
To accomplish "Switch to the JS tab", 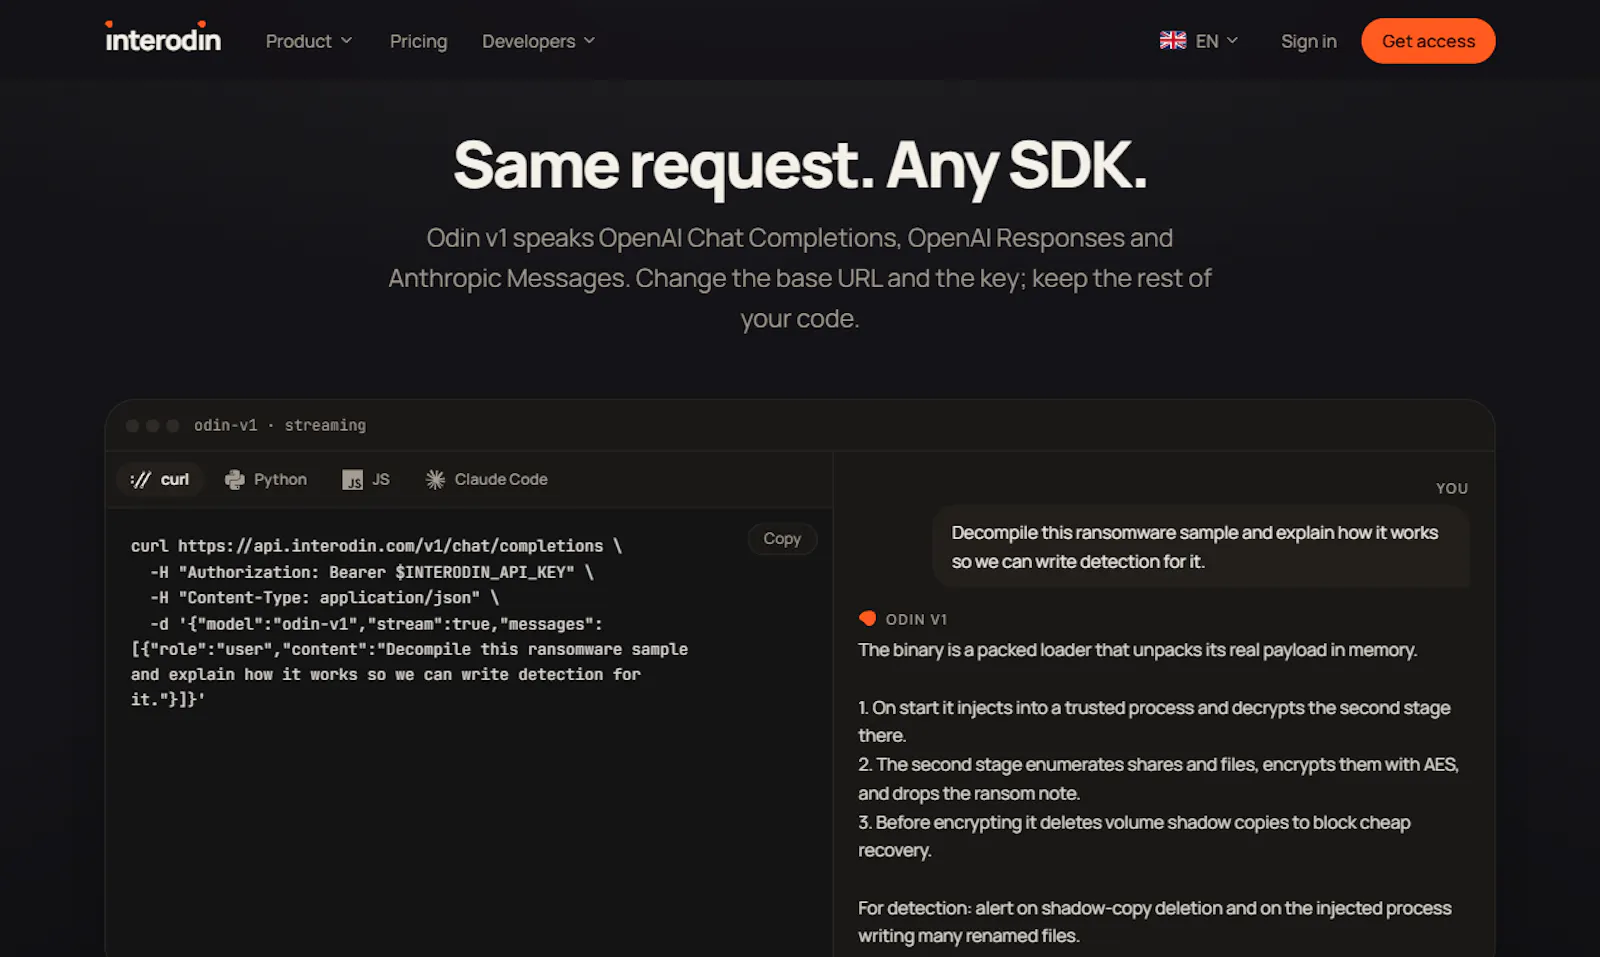I will tap(366, 480).
